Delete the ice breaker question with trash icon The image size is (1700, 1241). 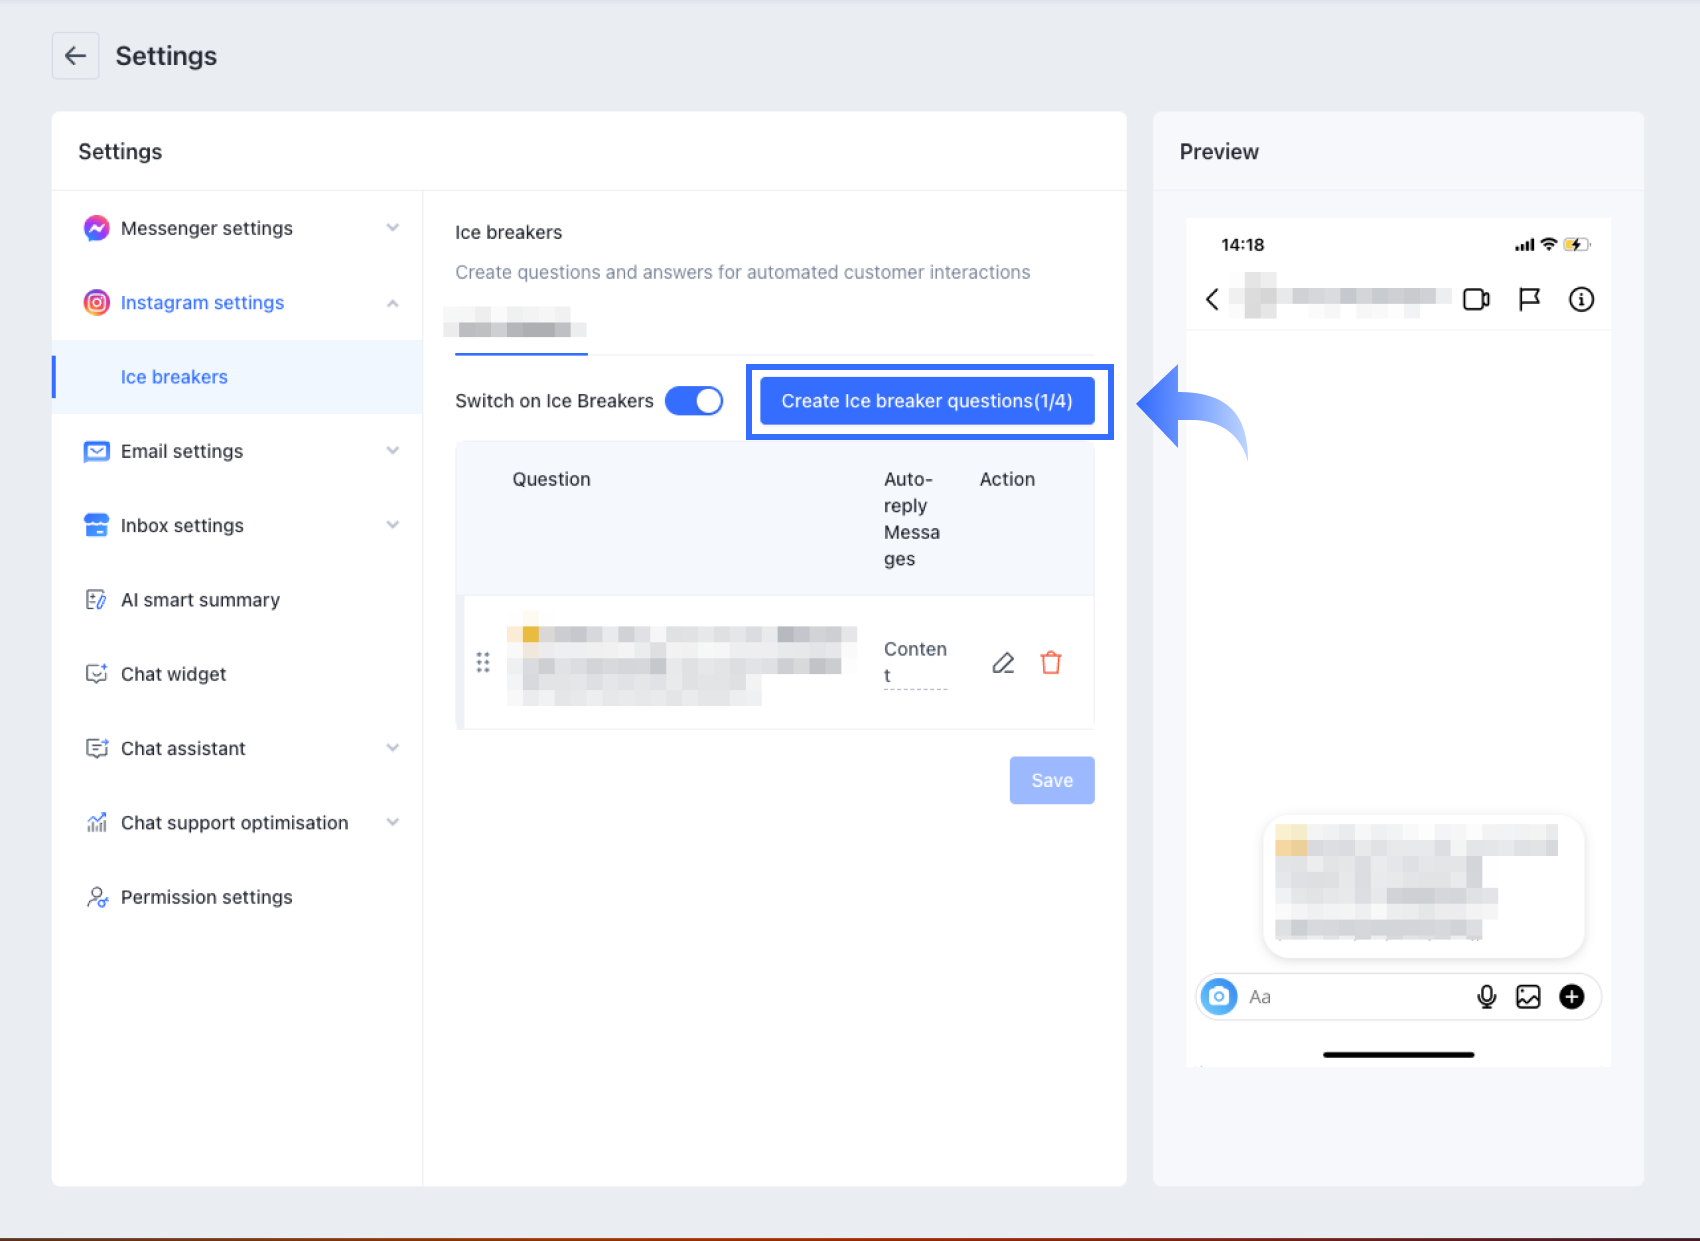pos(1051,663)
